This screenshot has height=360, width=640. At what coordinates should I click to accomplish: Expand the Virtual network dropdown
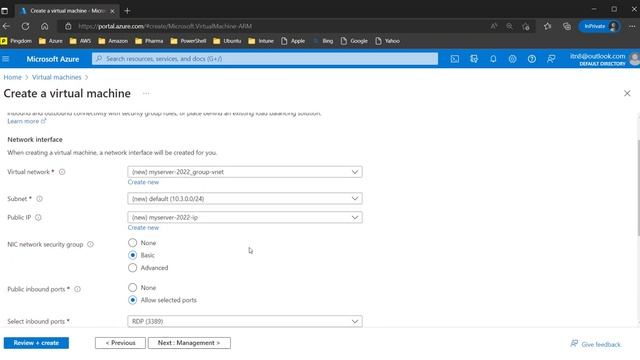[x=245, y=172]
